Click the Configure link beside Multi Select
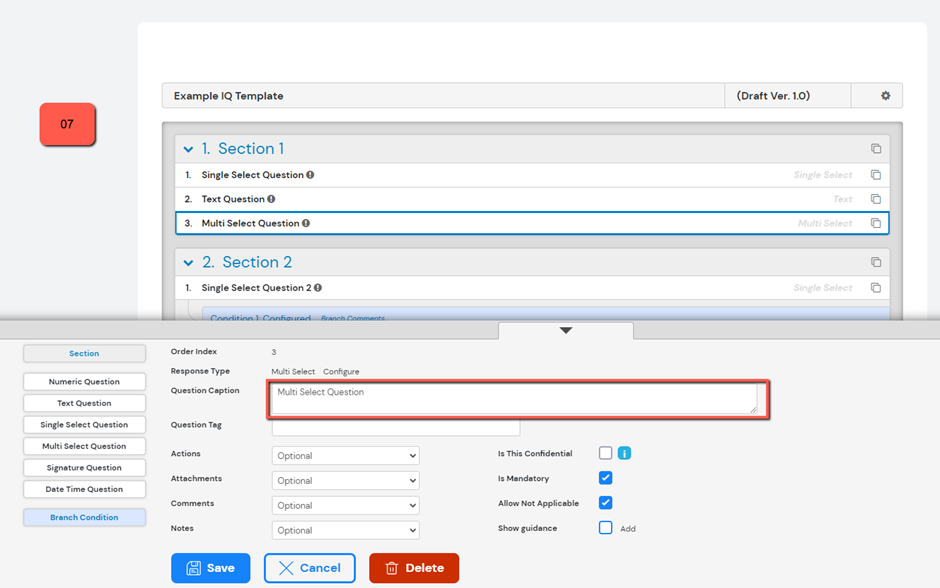This screenshot has height=588, width=940. (341, 372)
